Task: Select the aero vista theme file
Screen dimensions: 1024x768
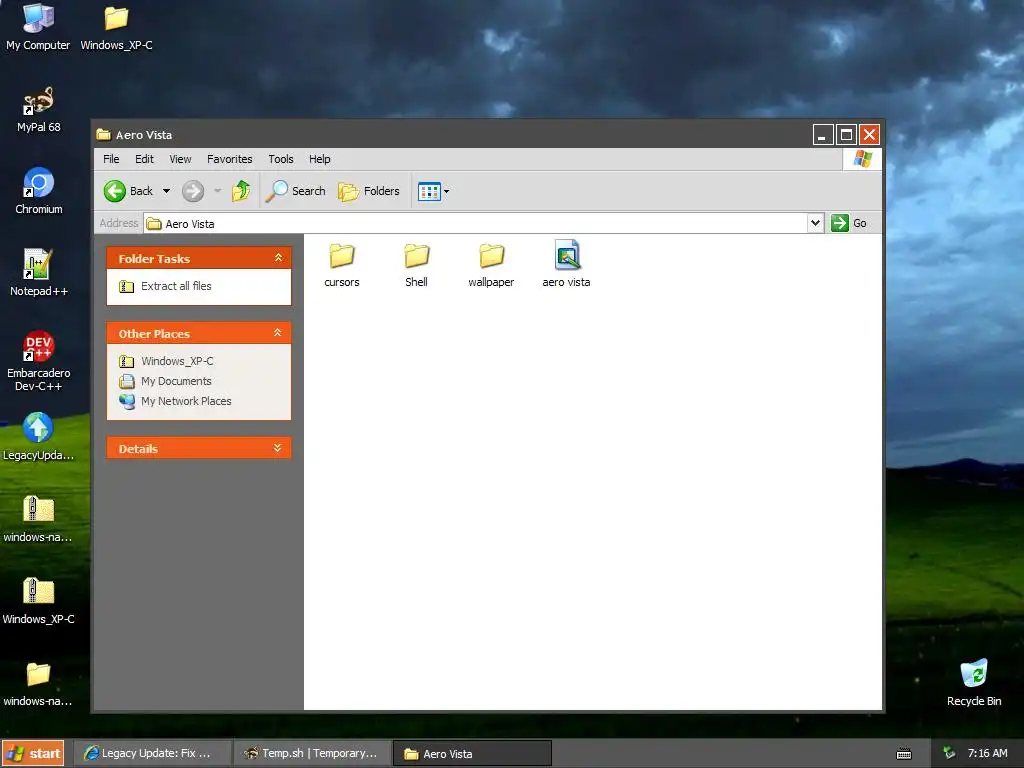Action: point(566,264)
